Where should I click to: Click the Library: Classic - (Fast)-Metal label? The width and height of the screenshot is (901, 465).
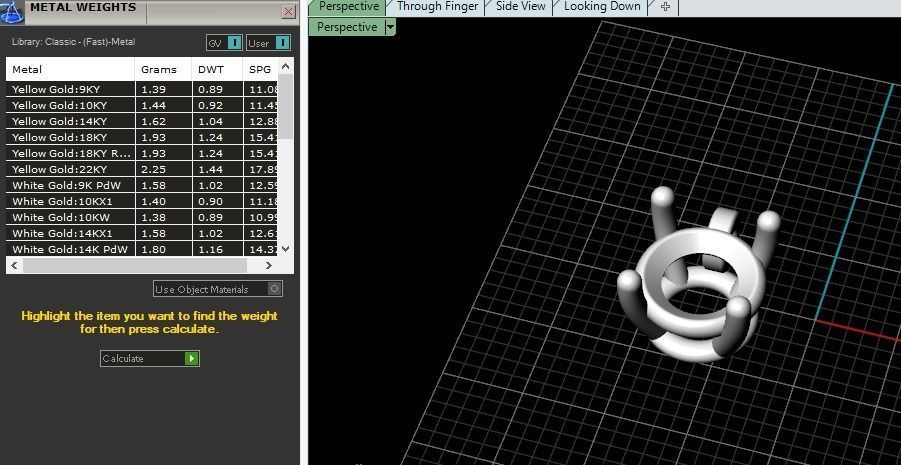tap(74, 42)
